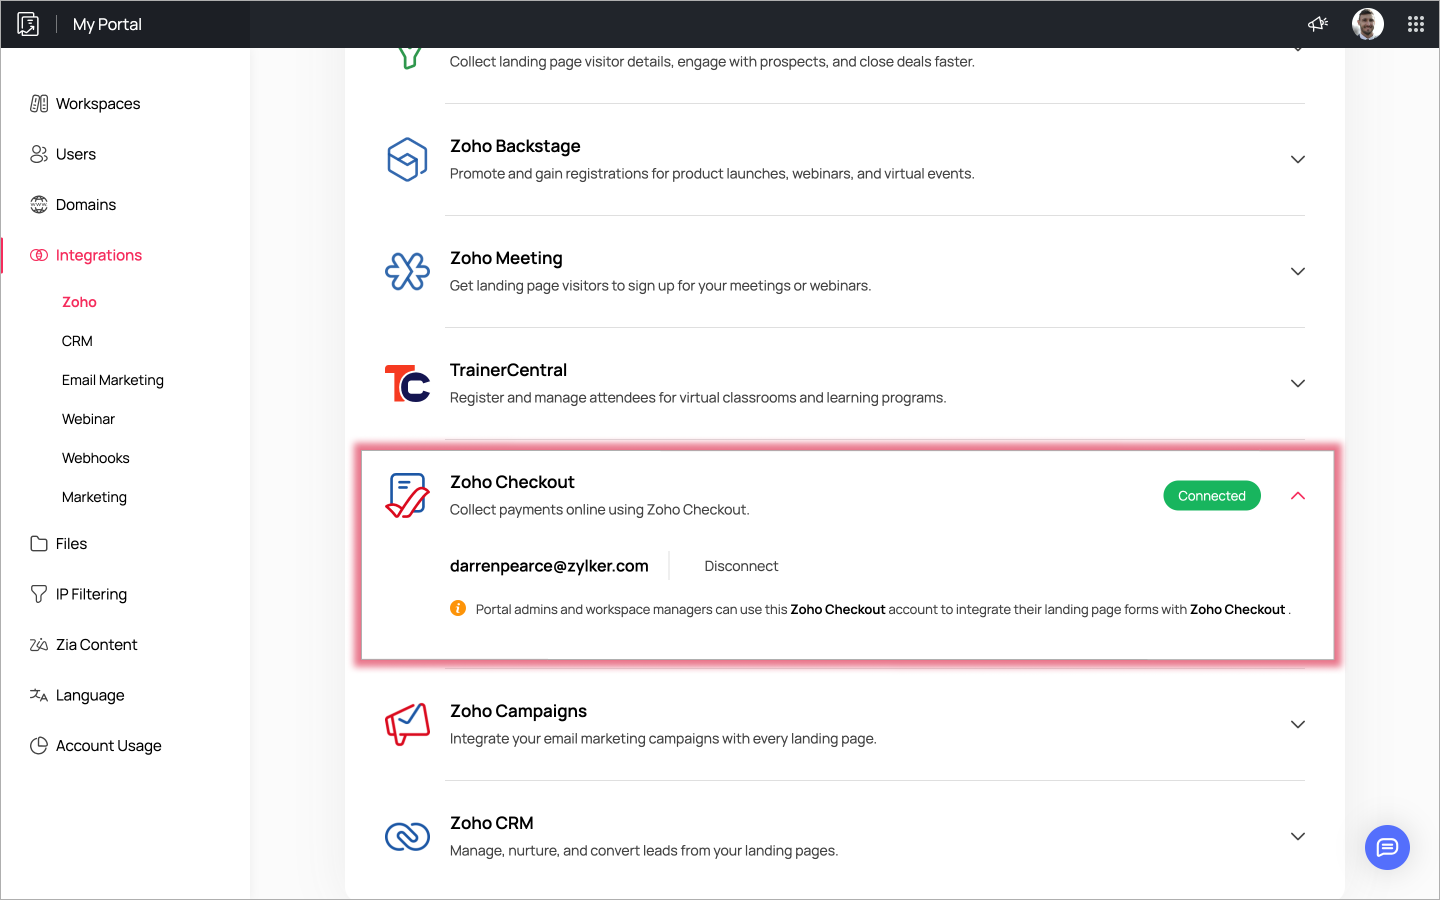Select the Integrations sidebar item

(99, 255)
